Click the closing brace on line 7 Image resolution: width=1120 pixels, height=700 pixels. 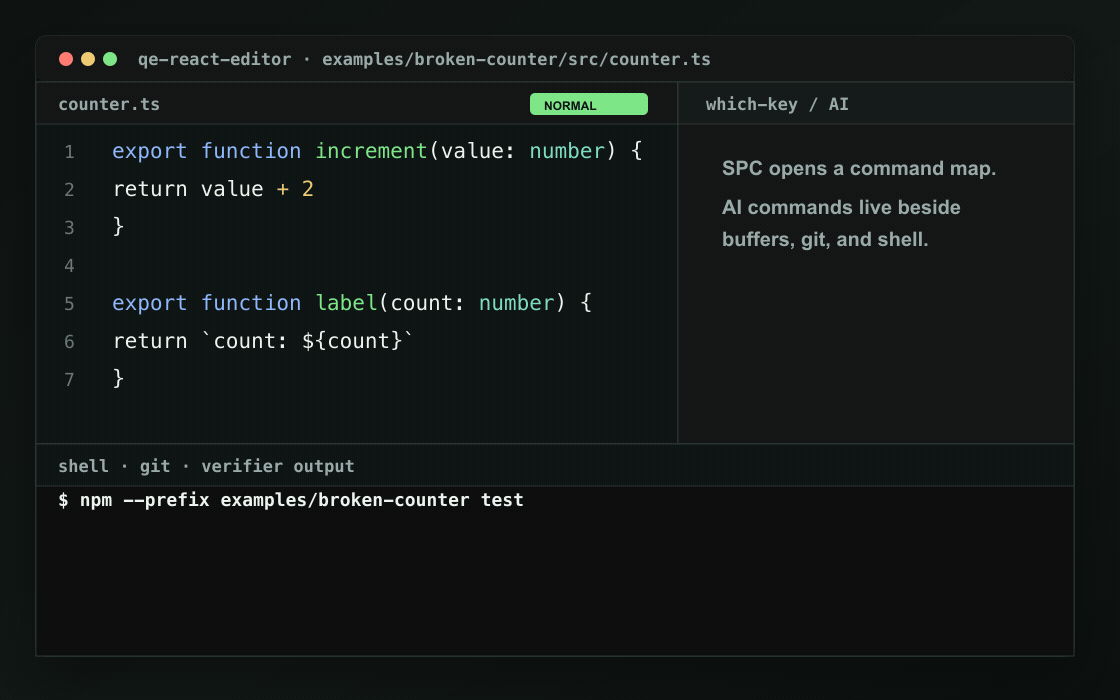(119, 379)
